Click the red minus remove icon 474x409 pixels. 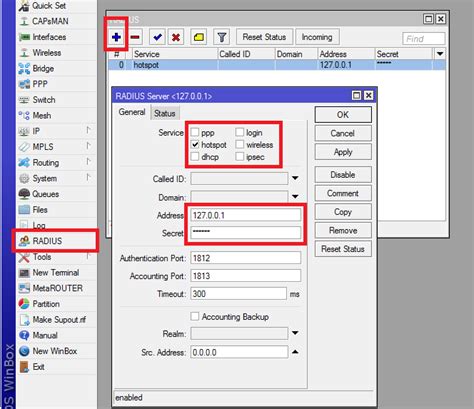point(135,37)
